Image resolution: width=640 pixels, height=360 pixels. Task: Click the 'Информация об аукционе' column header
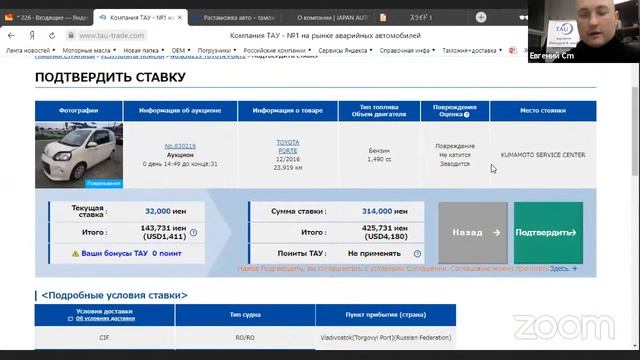point(180,111)
